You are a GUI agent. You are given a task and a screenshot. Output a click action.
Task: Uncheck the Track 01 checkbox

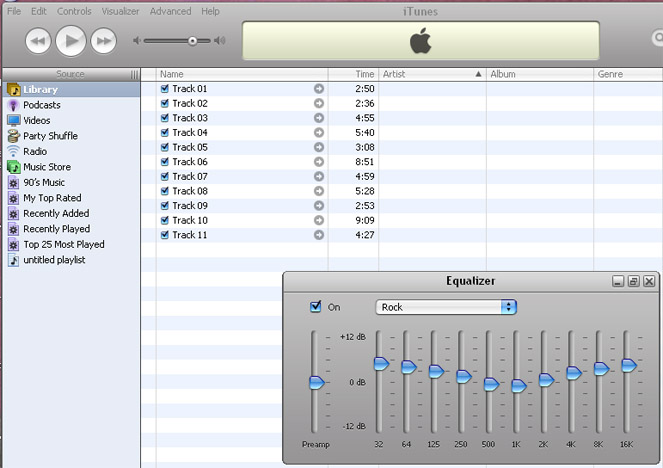pyautogui.click(x=165, y=89)
